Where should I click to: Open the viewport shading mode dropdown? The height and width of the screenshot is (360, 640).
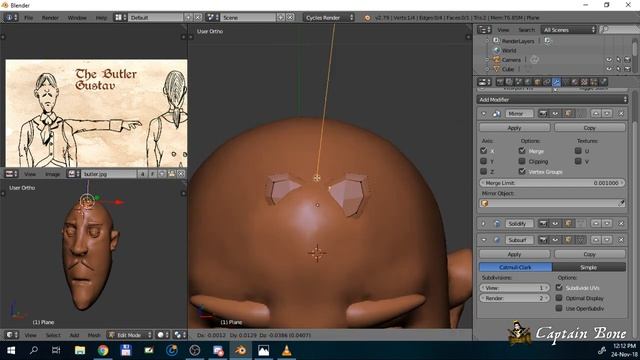click(x=163, y=335)
